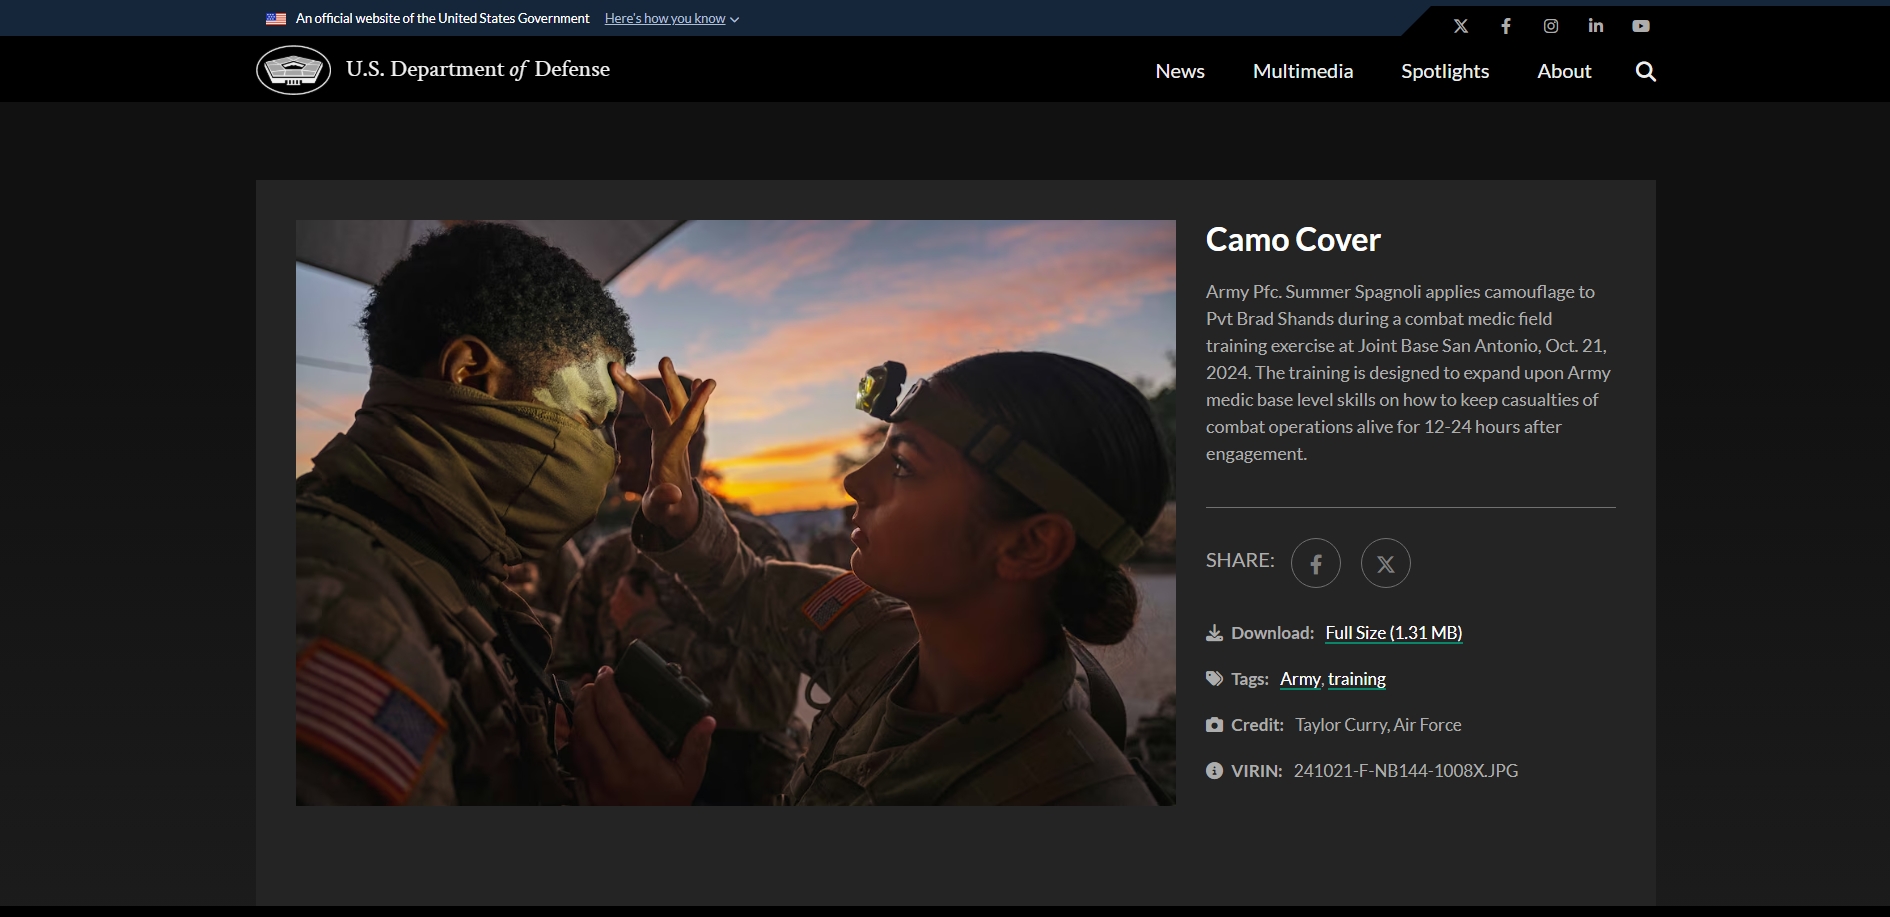
Task: Follow the Army tag link
Action: 1300,679
